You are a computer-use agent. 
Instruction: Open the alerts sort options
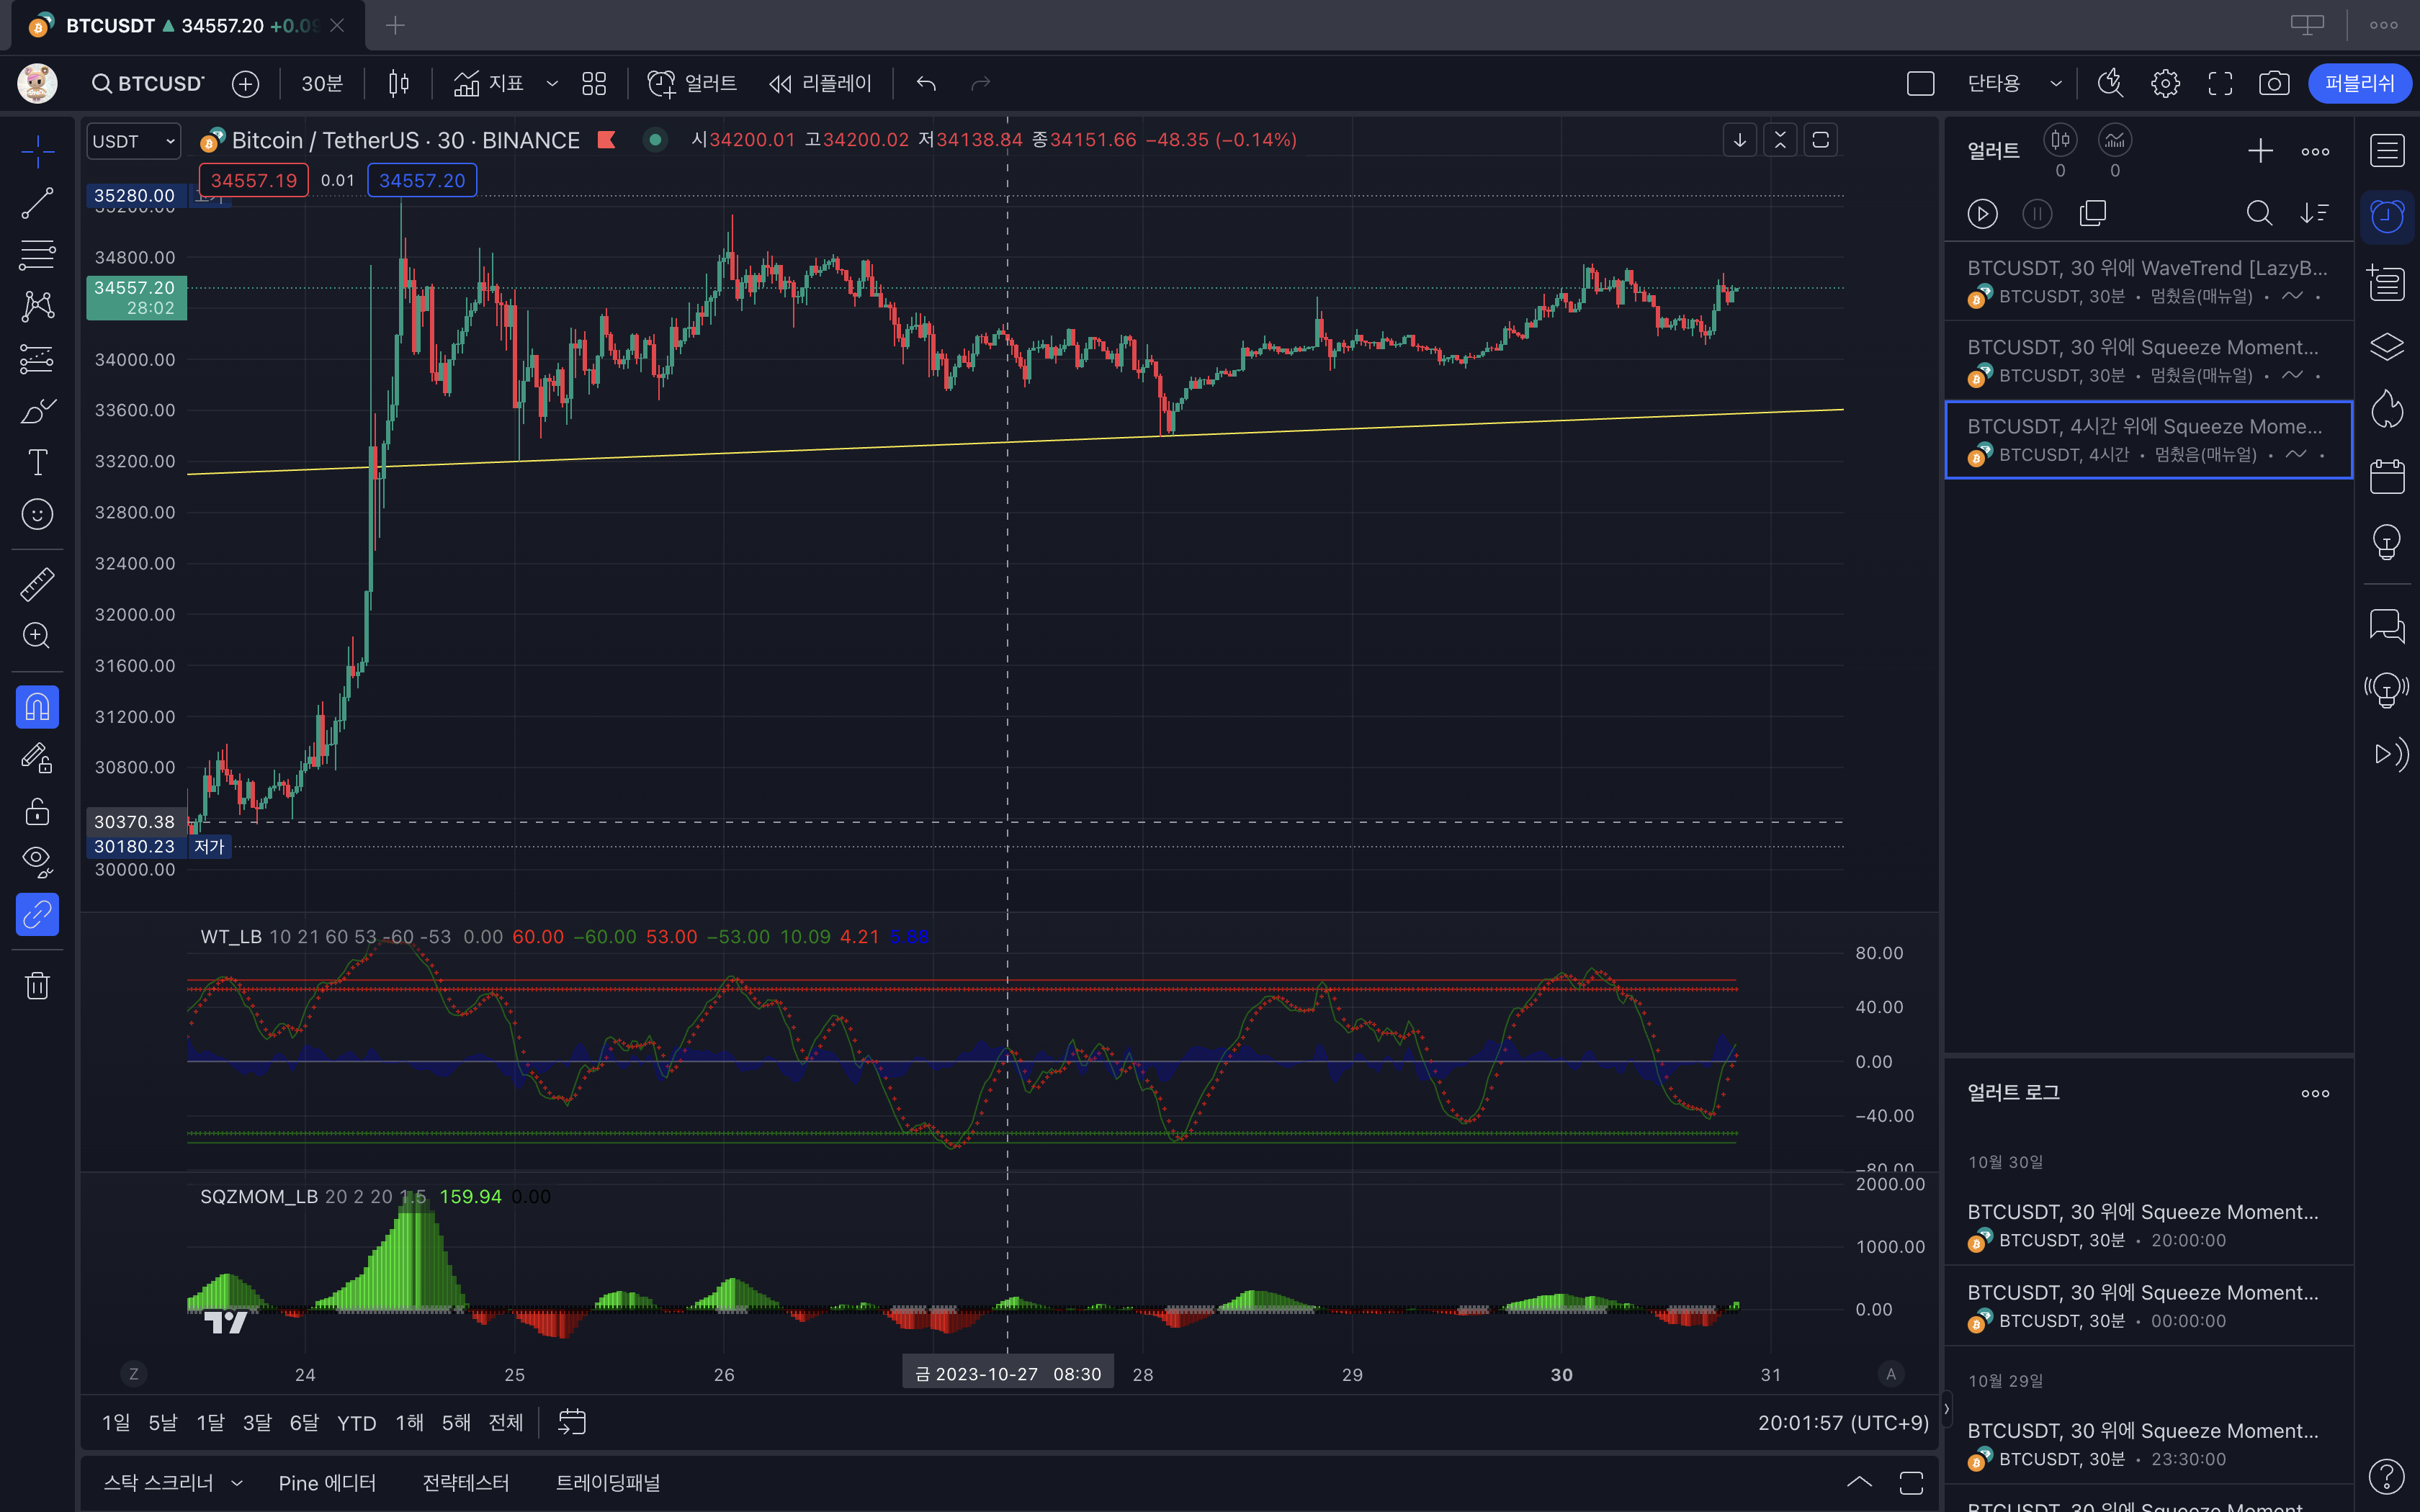2314,213
